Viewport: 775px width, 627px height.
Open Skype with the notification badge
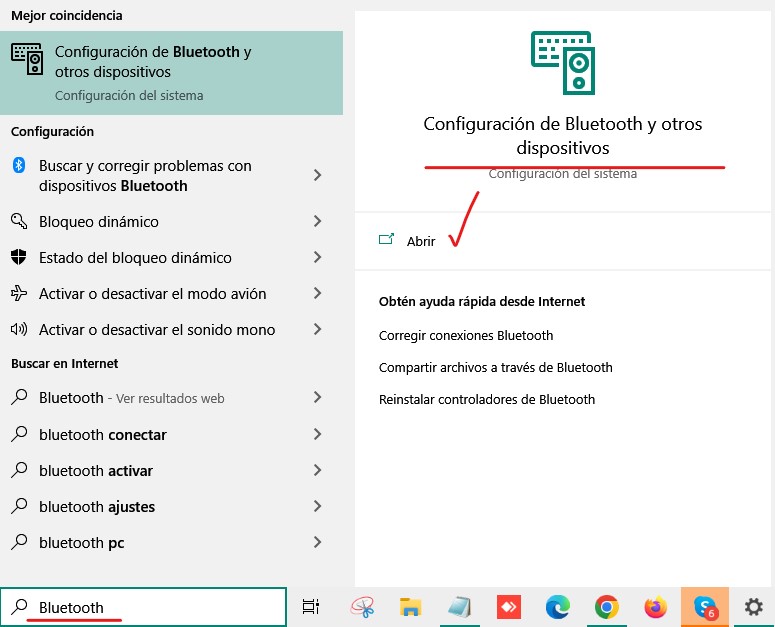pos(705,606)
